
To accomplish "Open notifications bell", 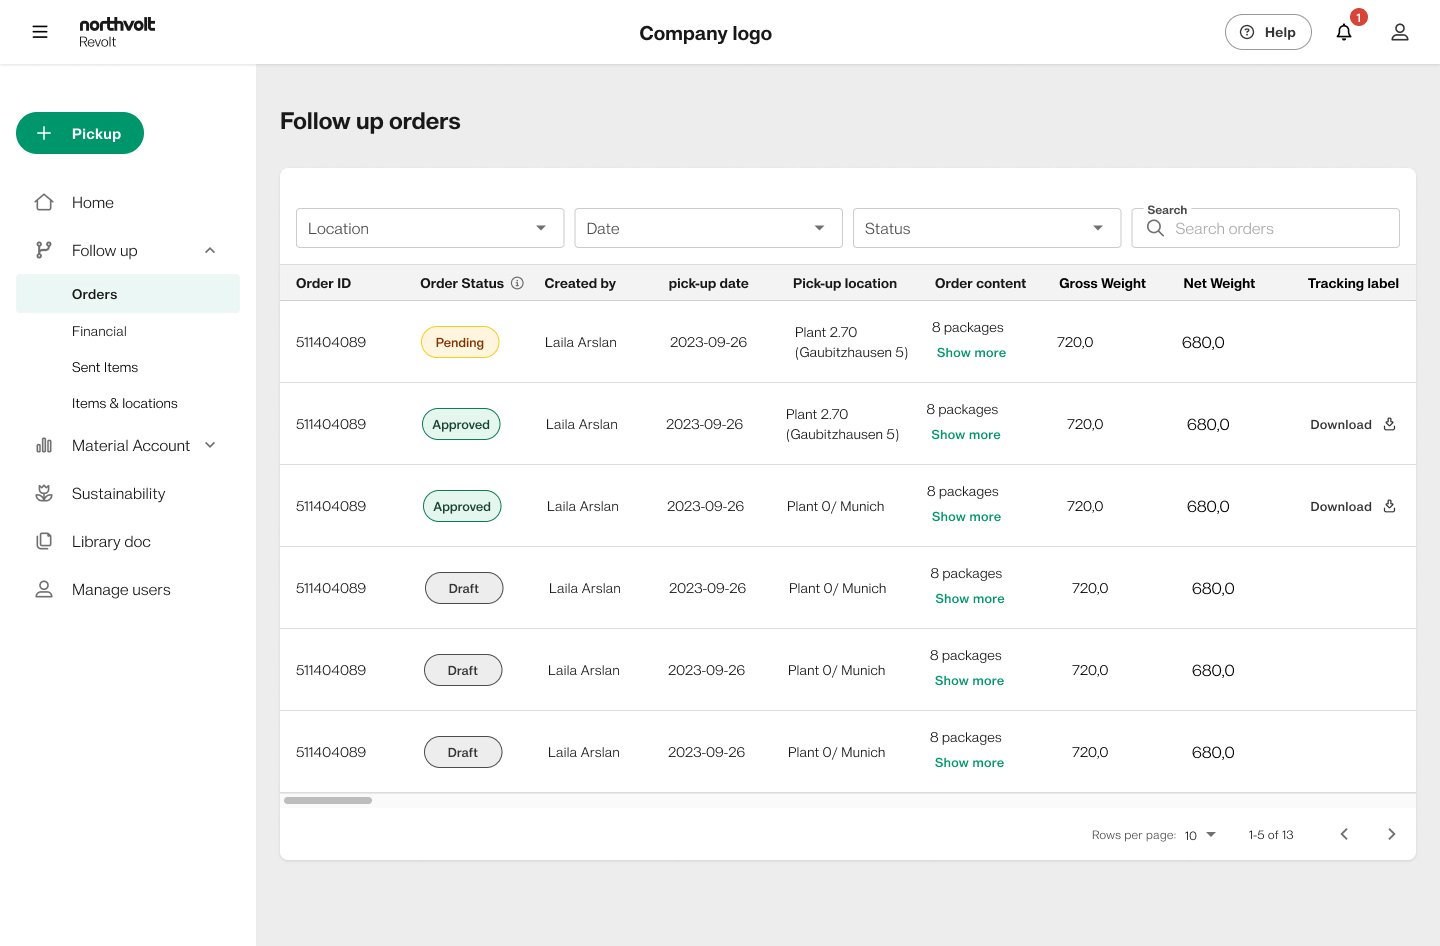I will (1344, 32).
